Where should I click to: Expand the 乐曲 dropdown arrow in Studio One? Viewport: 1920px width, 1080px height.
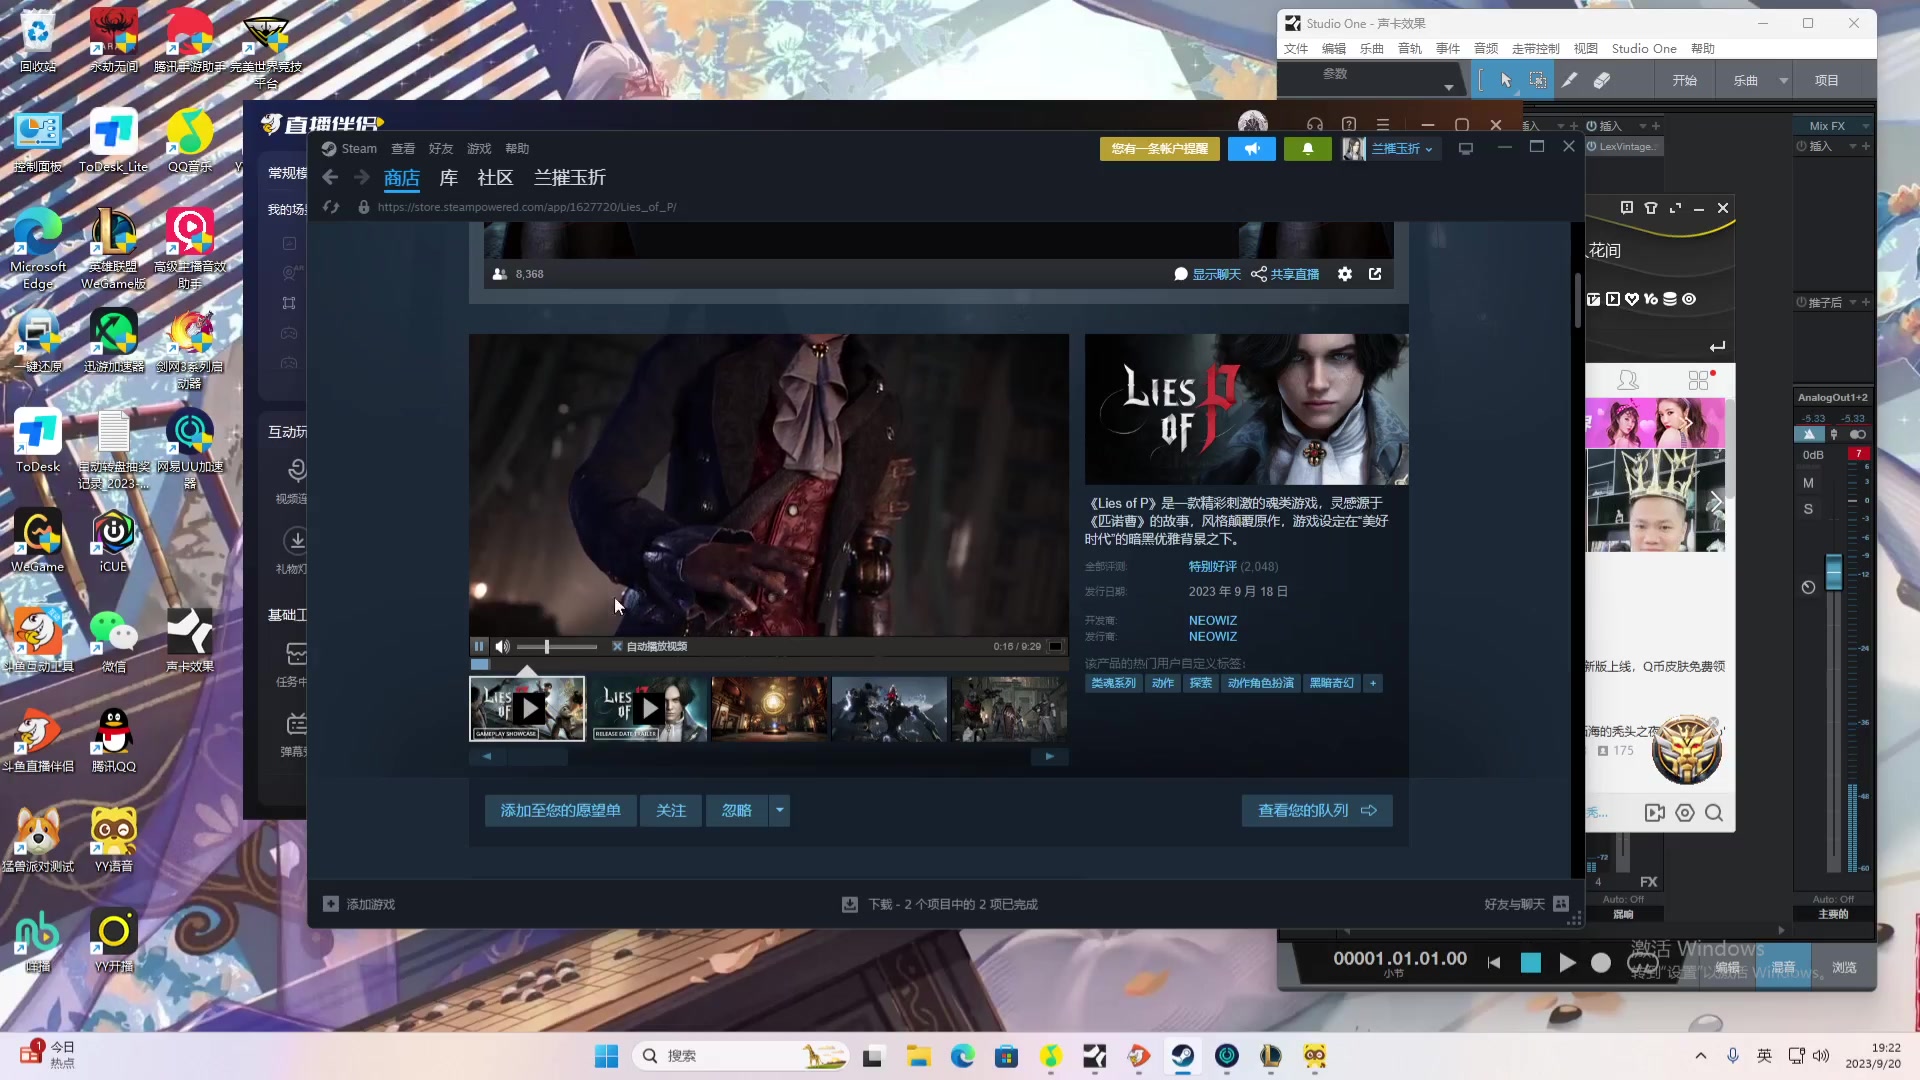pyautogui.click(x=1783, y=81)
